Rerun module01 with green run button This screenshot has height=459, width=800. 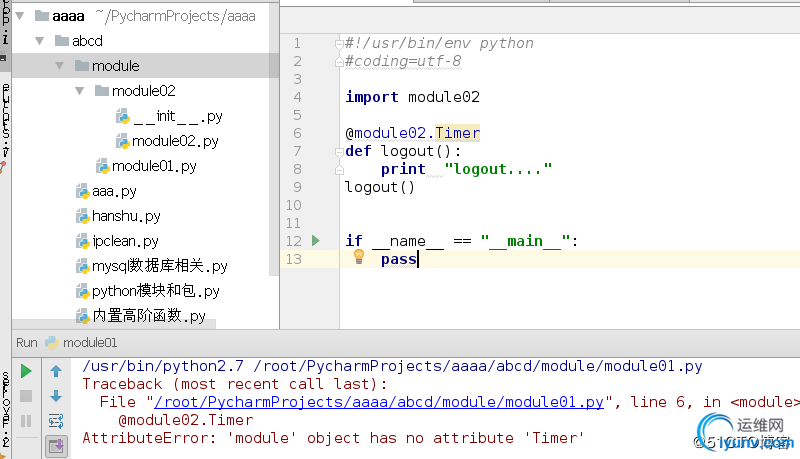point(26,371)
